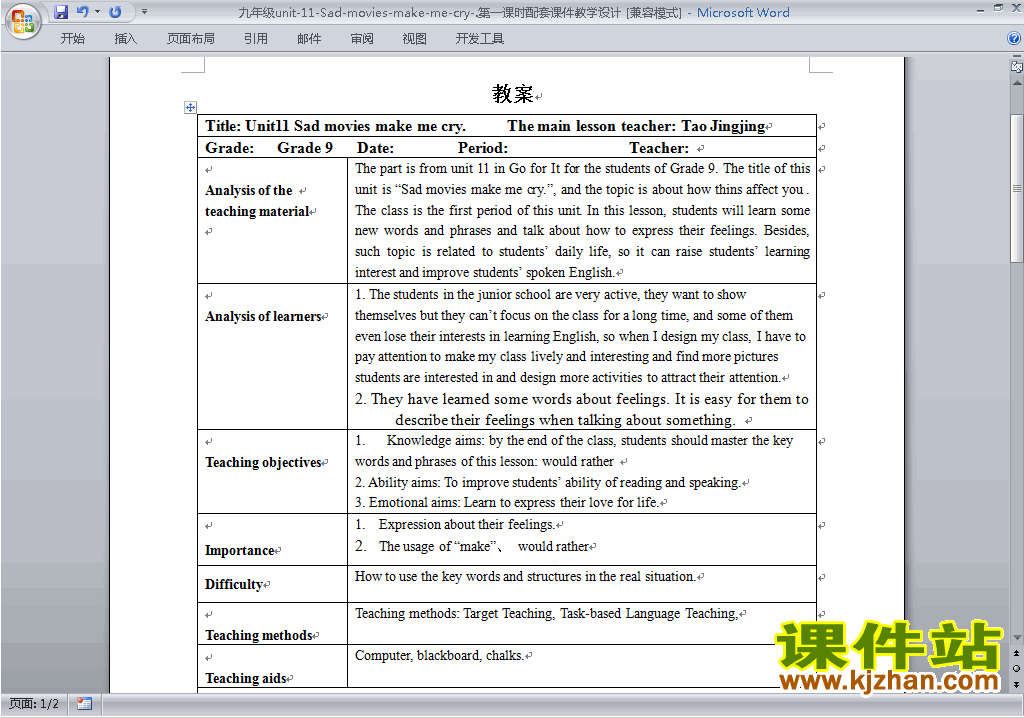
Task: Click the 'Grade 9' text
Action: click(x=305, y=148)
